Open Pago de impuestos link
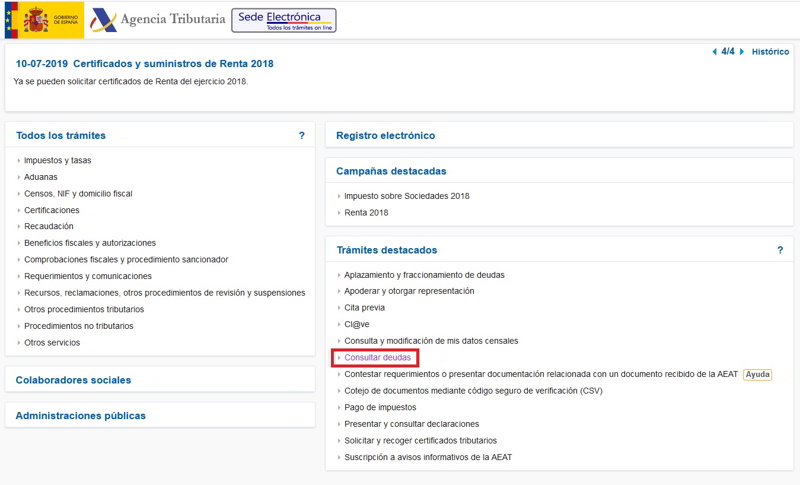This screenshot has height=485, width=800. pyautogui.click(x=380, y=408)
